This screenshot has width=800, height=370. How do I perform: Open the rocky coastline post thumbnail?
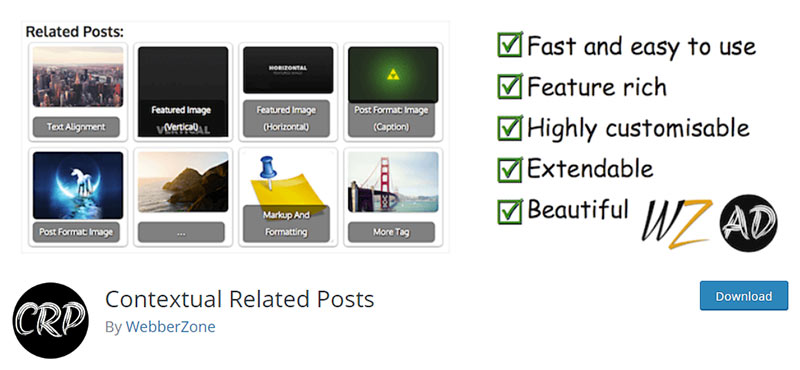(x=183, y=182)
